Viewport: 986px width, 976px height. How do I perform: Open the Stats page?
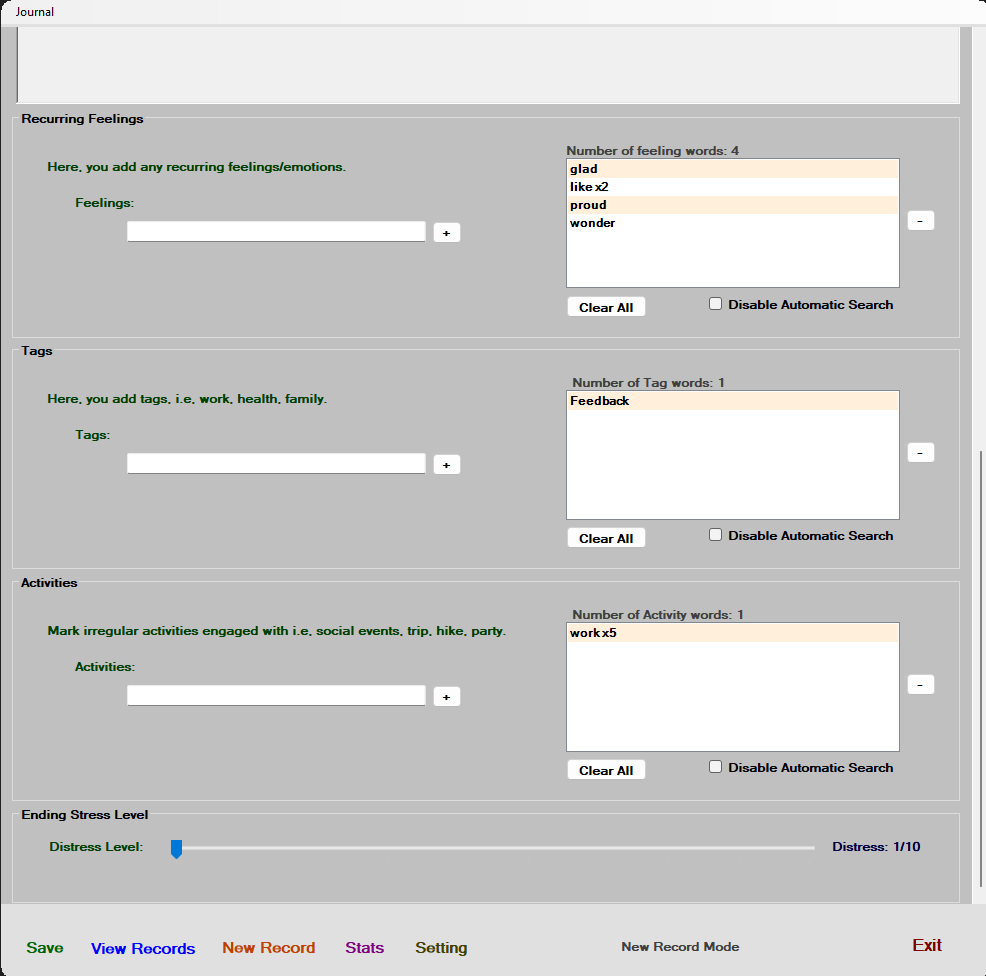[365, 948]
